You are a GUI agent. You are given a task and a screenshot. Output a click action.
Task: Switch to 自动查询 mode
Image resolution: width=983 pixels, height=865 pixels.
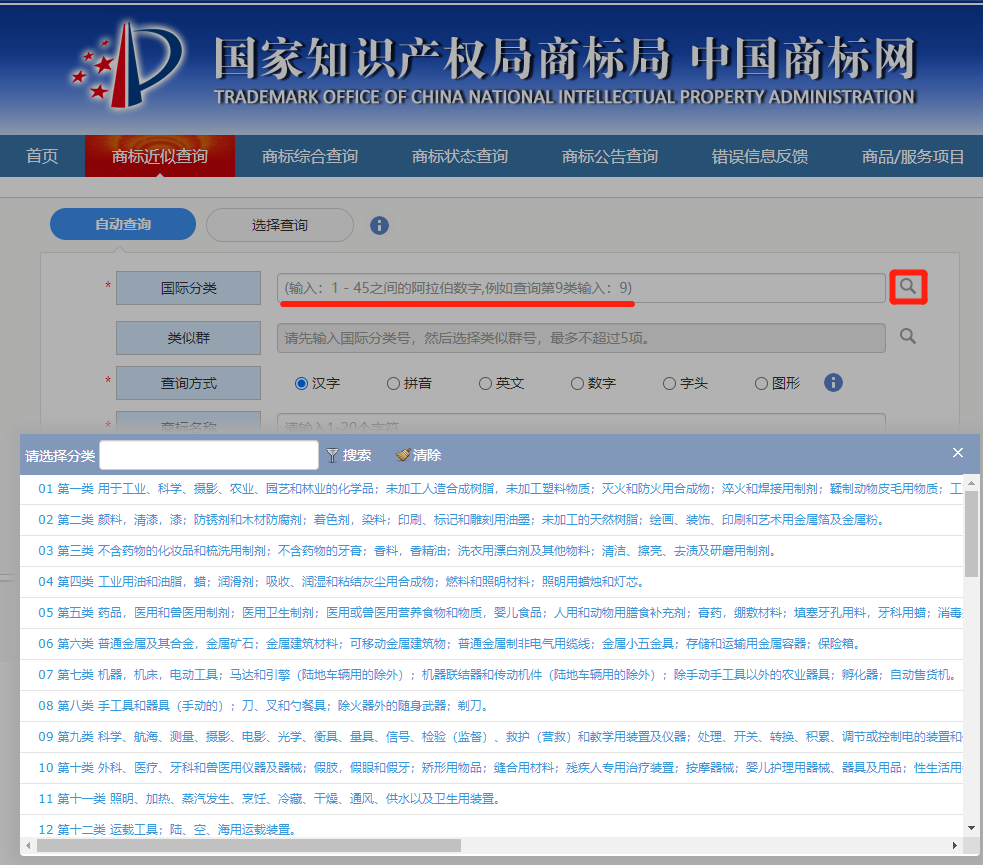pyautogui.click(x=123, y=224)
